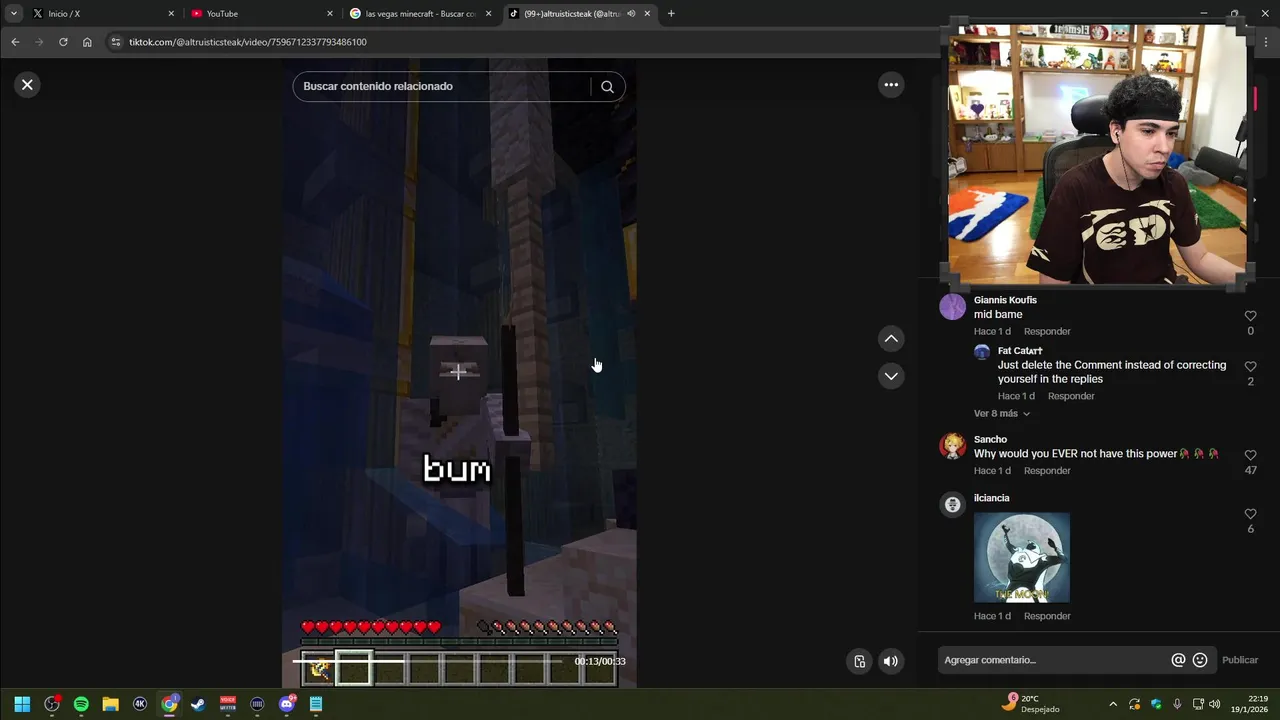1280x720 pixels.
Task: Open Discord from the taskbar
Action: [287, 704]
